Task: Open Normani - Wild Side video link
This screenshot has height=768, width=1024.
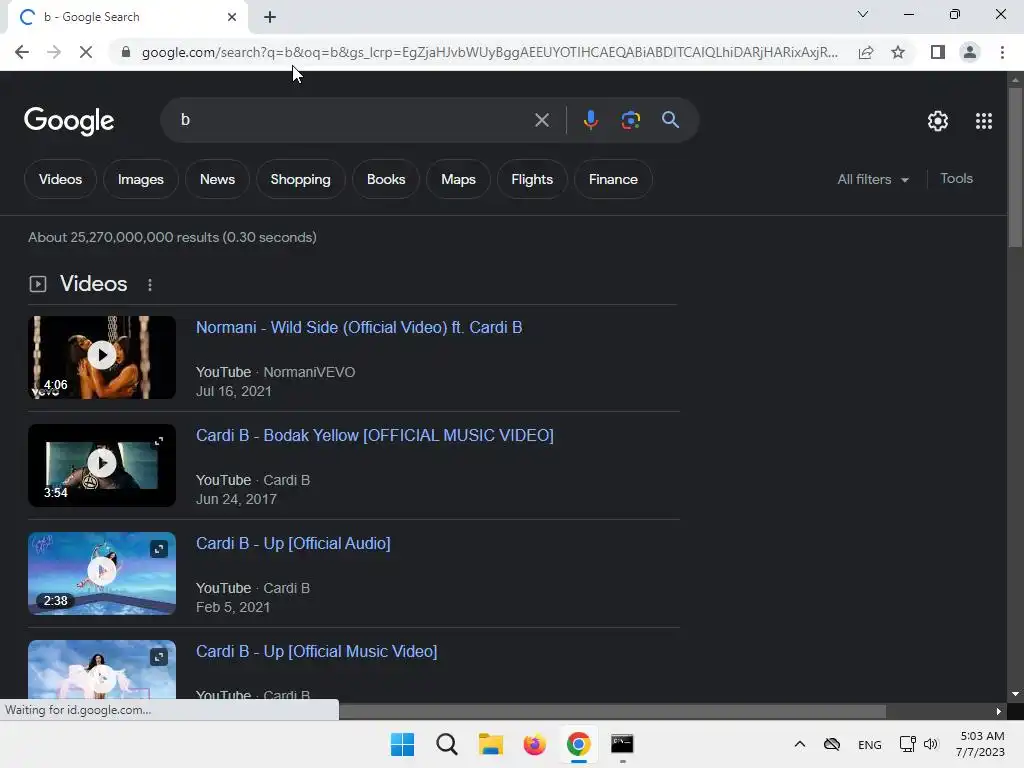Action: [x=359, y=327]
